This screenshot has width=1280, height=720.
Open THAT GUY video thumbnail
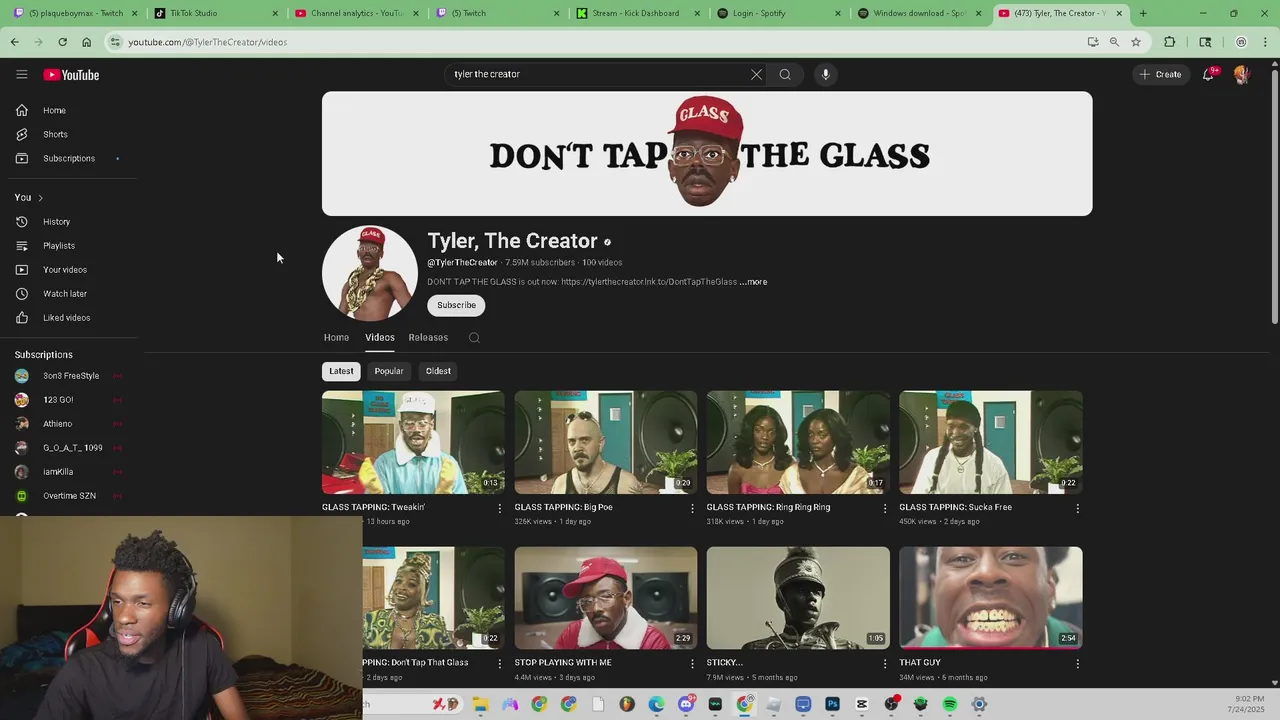(x=990, y=598)
